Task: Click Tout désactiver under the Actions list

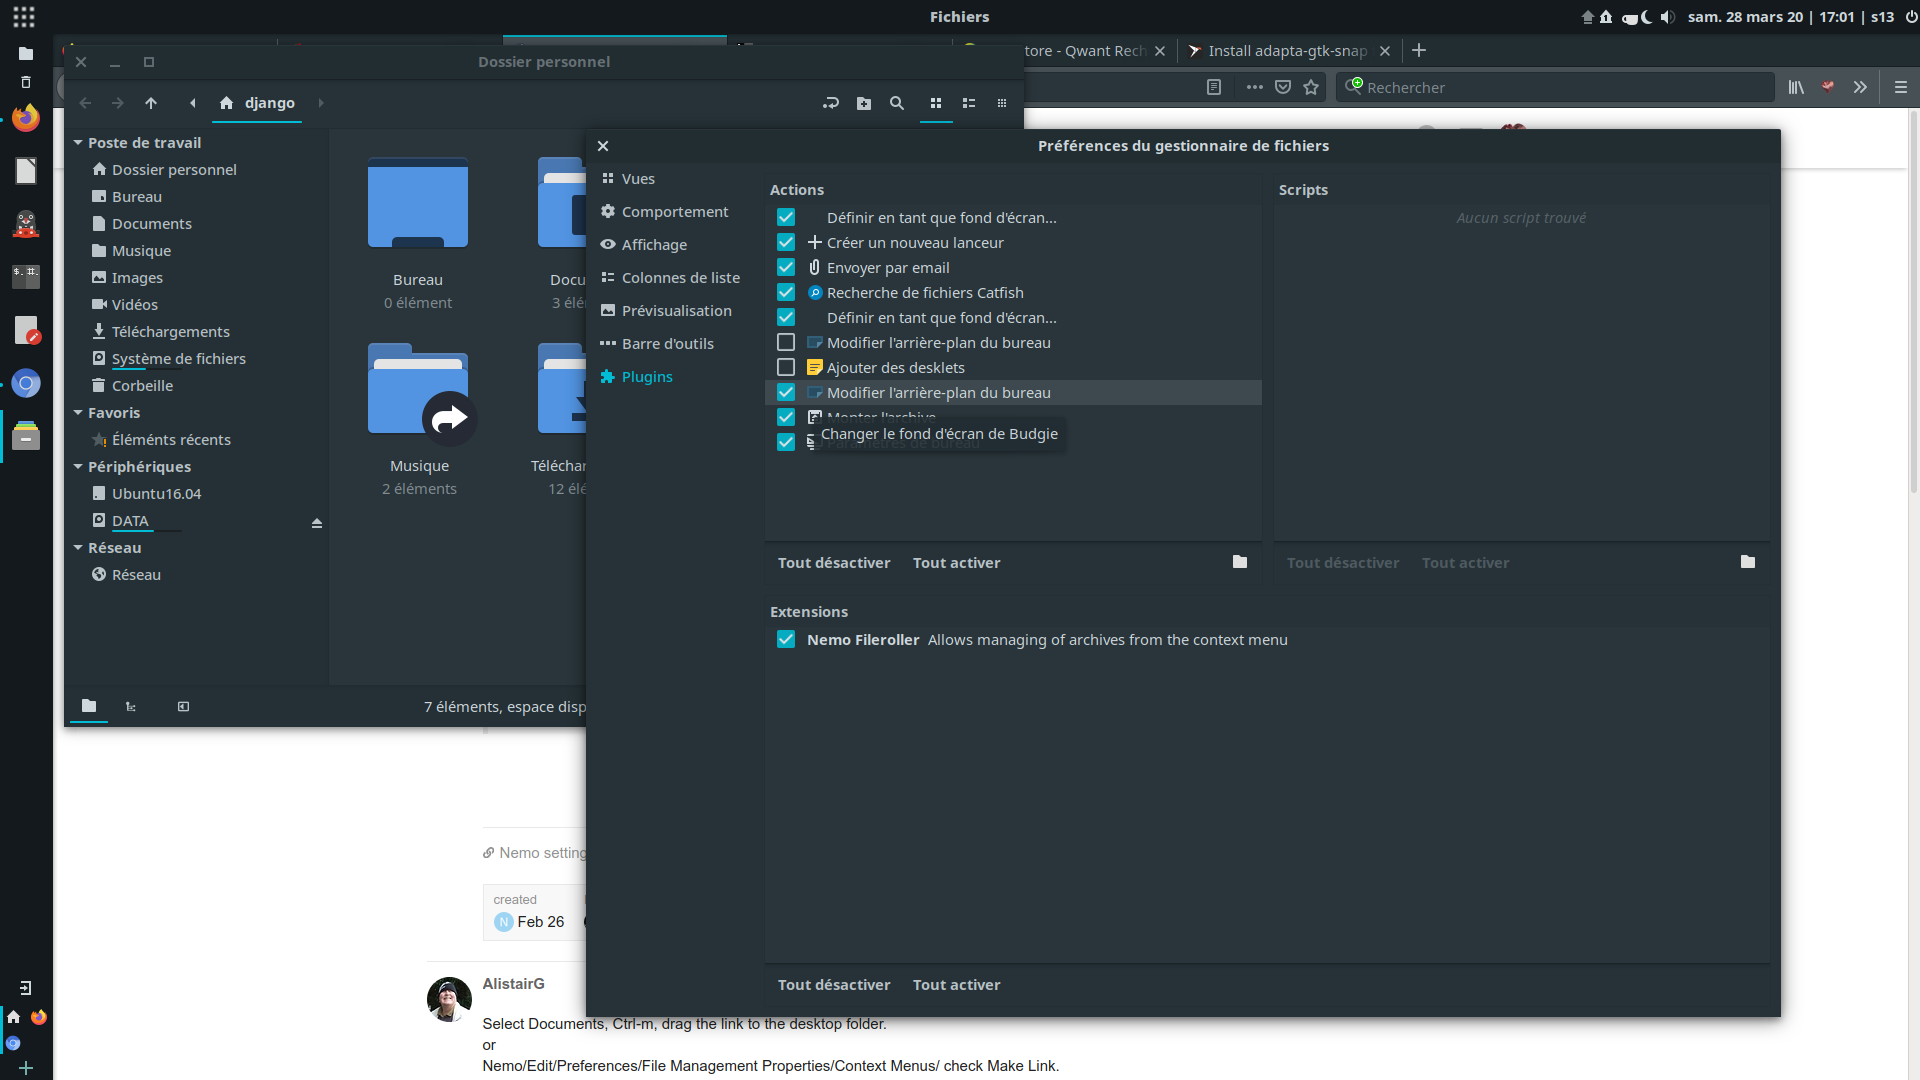Action: click(833, 562)
